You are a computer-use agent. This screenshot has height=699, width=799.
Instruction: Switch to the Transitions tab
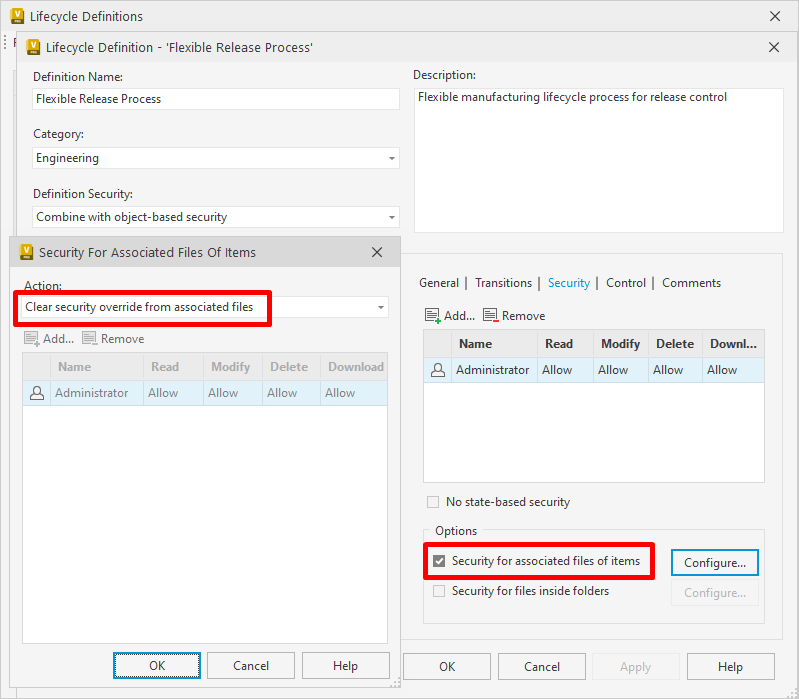coord(503,283)
